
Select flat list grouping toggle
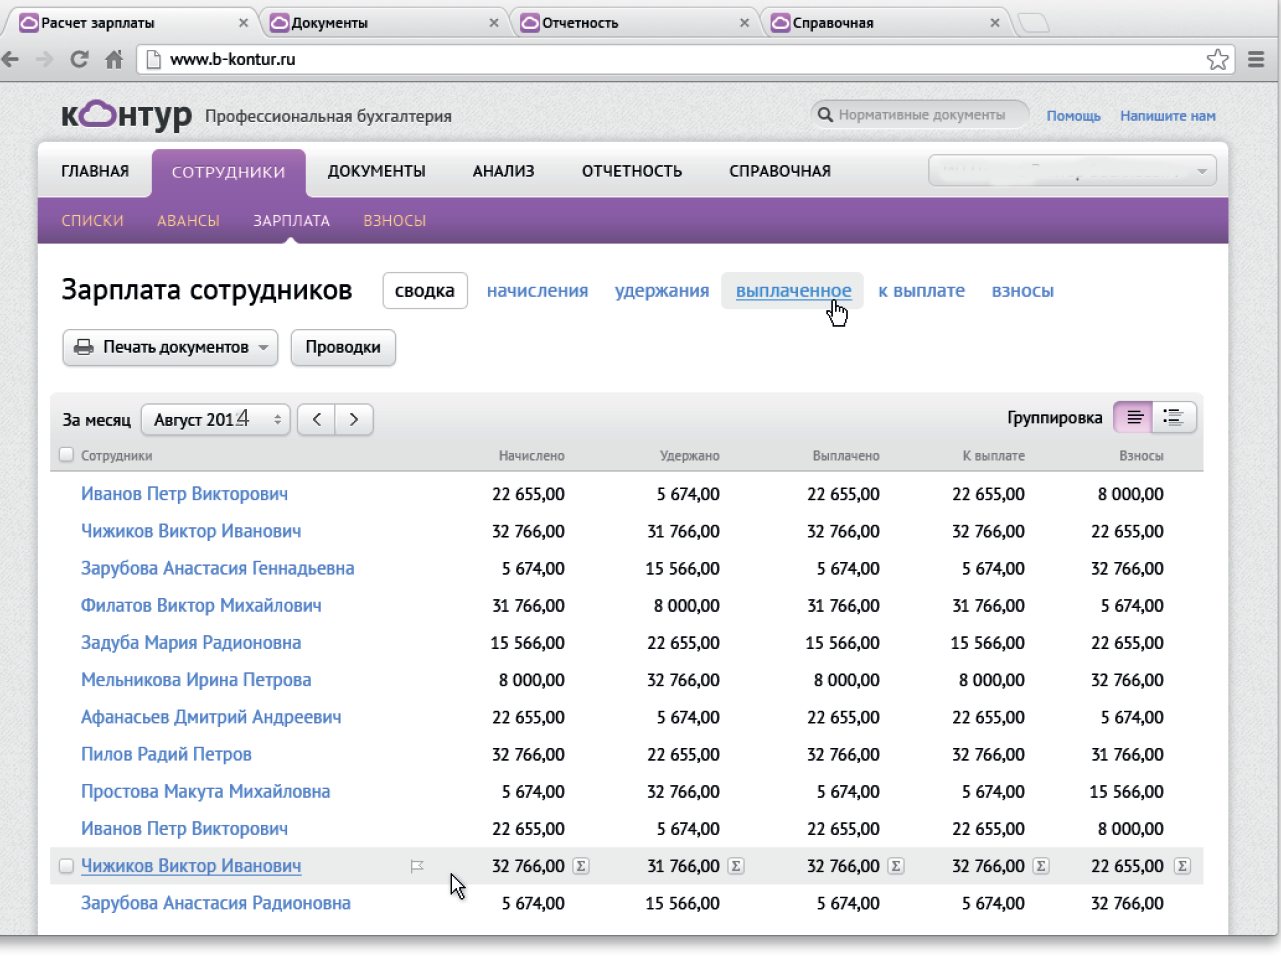[x=1134, y=418]
